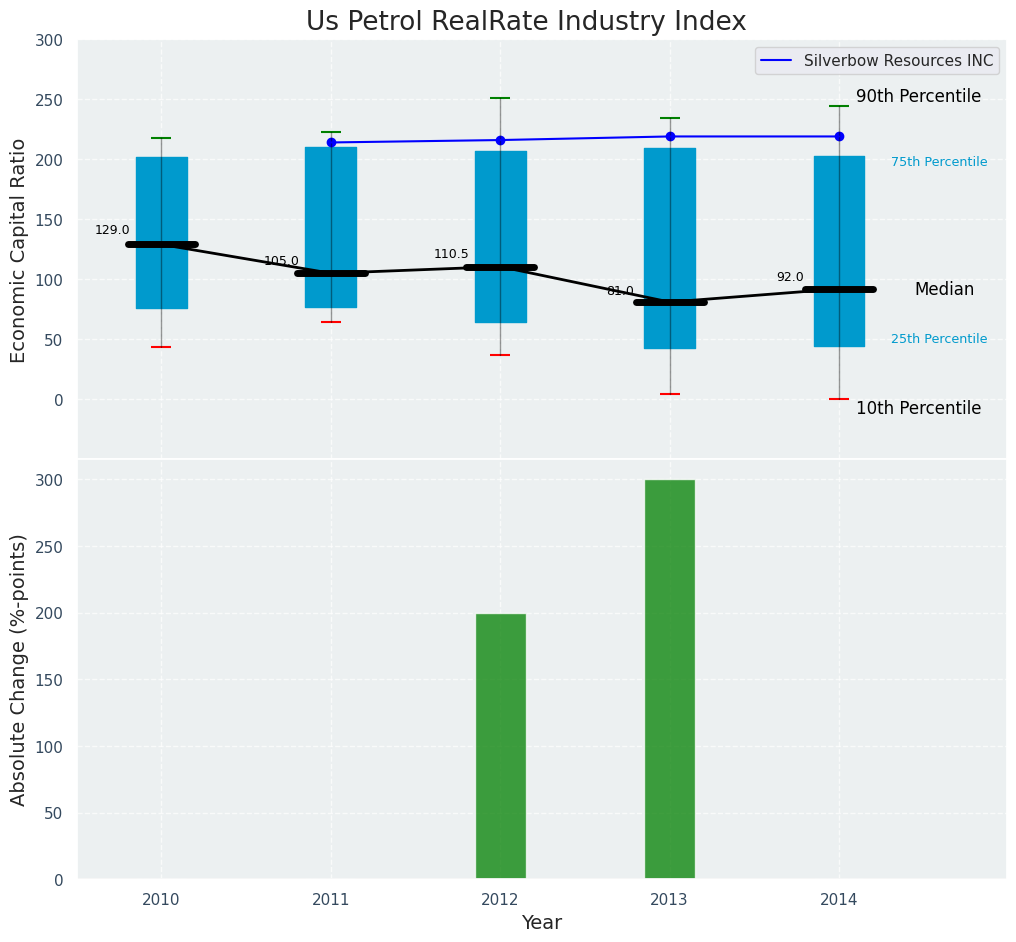The image size is (1016, 942).
Task: Click the 250 tick on the lower y-axis
Action: pyautogui.click(x=50, y=547)
